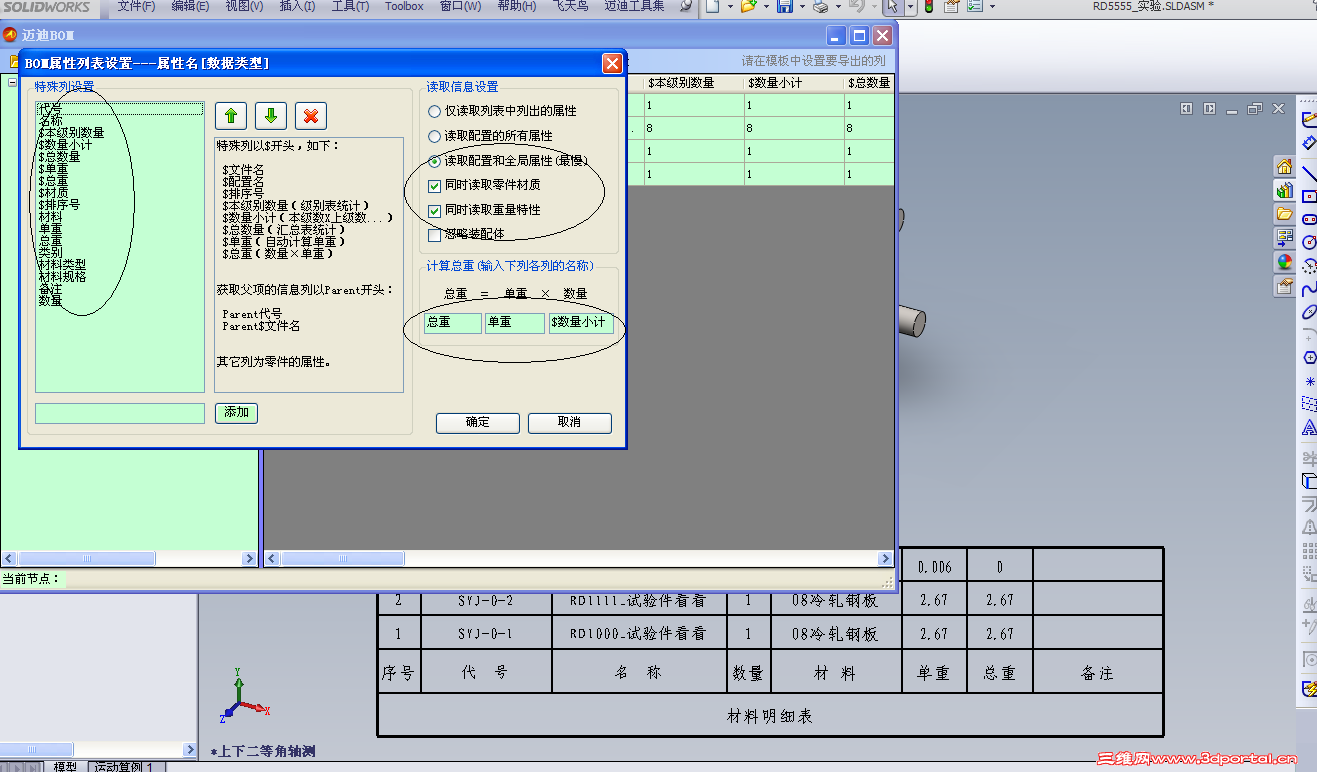Select the Sketch pencil tool icon

tap(1309, 119)
